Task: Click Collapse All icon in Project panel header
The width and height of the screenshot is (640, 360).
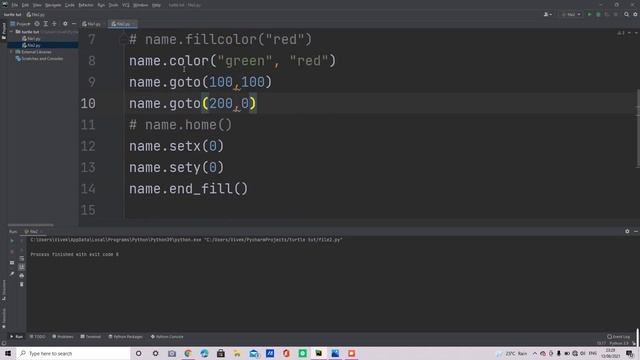Action: (x=54, y=24)
